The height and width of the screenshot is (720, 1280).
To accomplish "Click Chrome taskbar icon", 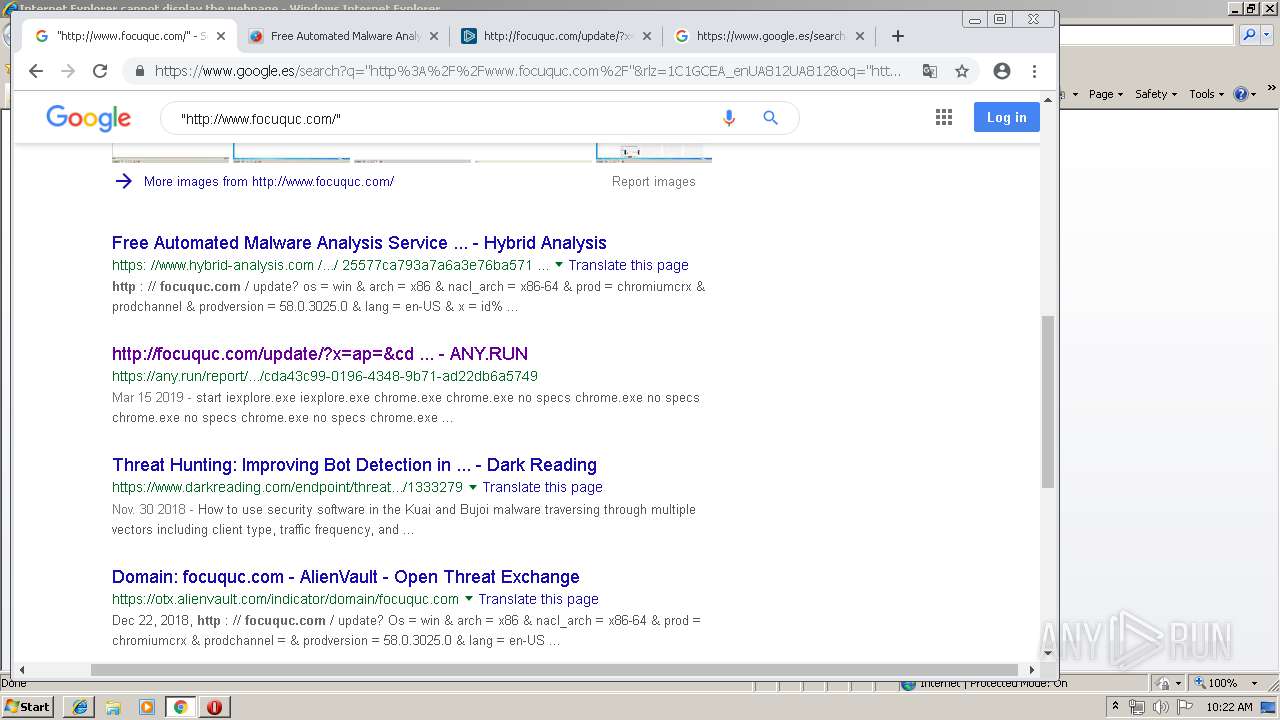I will [181, 707].
